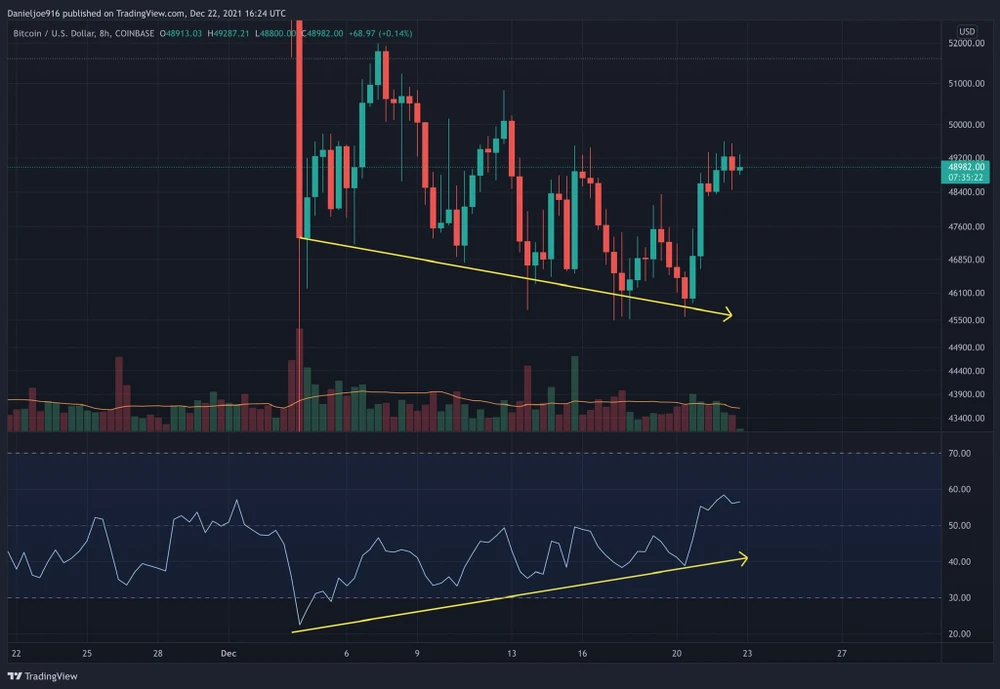Click the tallest volume bar below red spike

click(x=299, y=380)
